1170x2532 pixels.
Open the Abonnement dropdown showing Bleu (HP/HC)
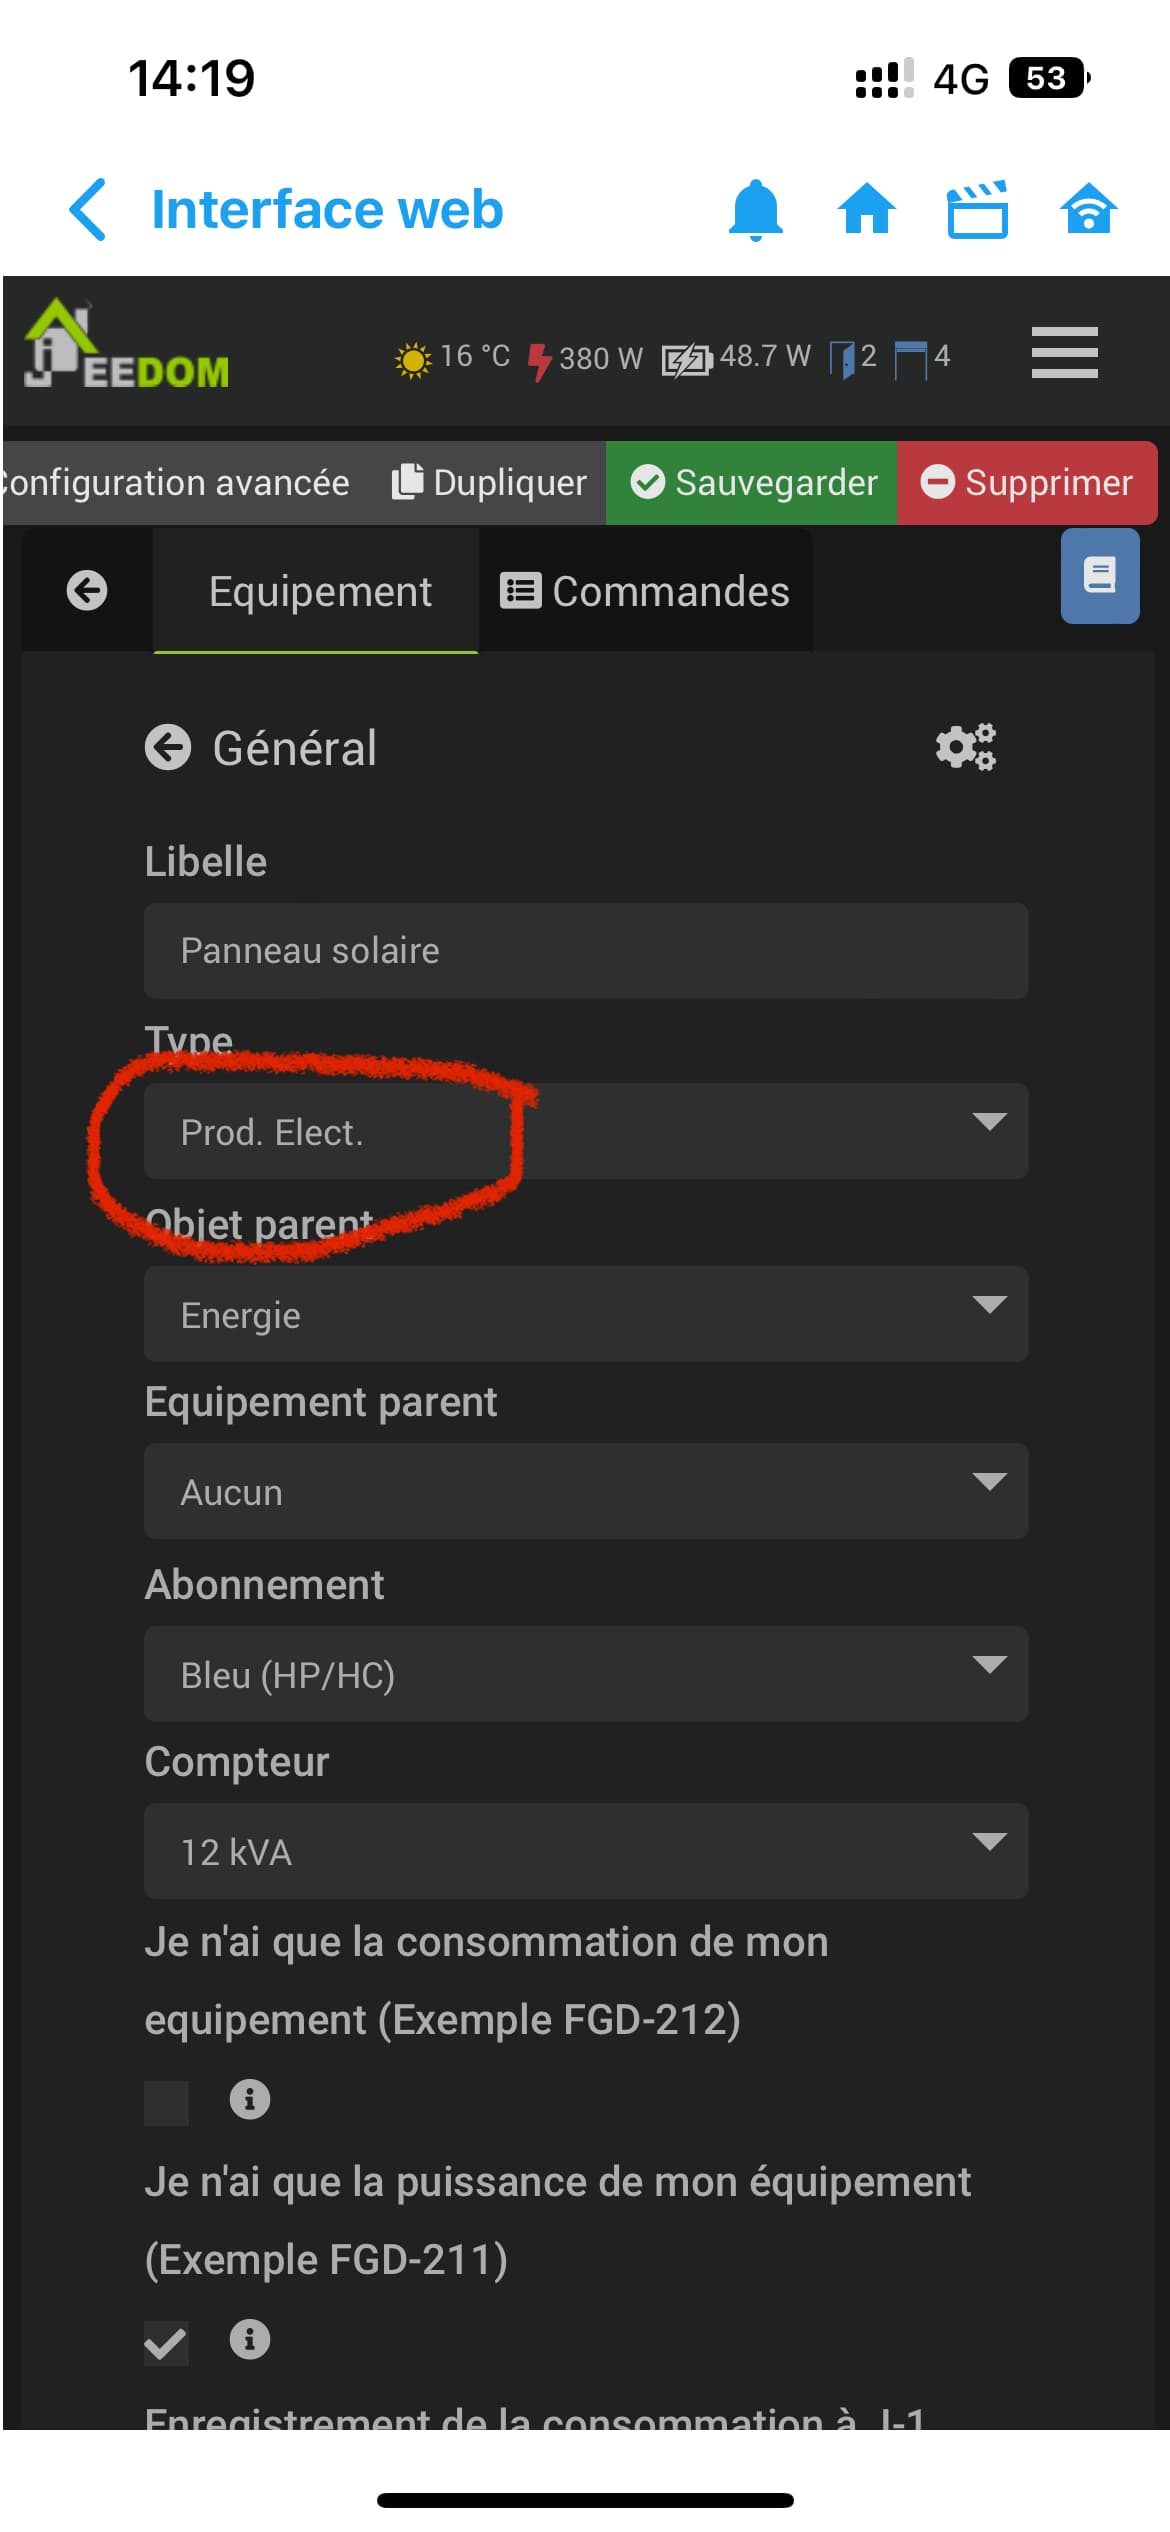pos(586,1674)
